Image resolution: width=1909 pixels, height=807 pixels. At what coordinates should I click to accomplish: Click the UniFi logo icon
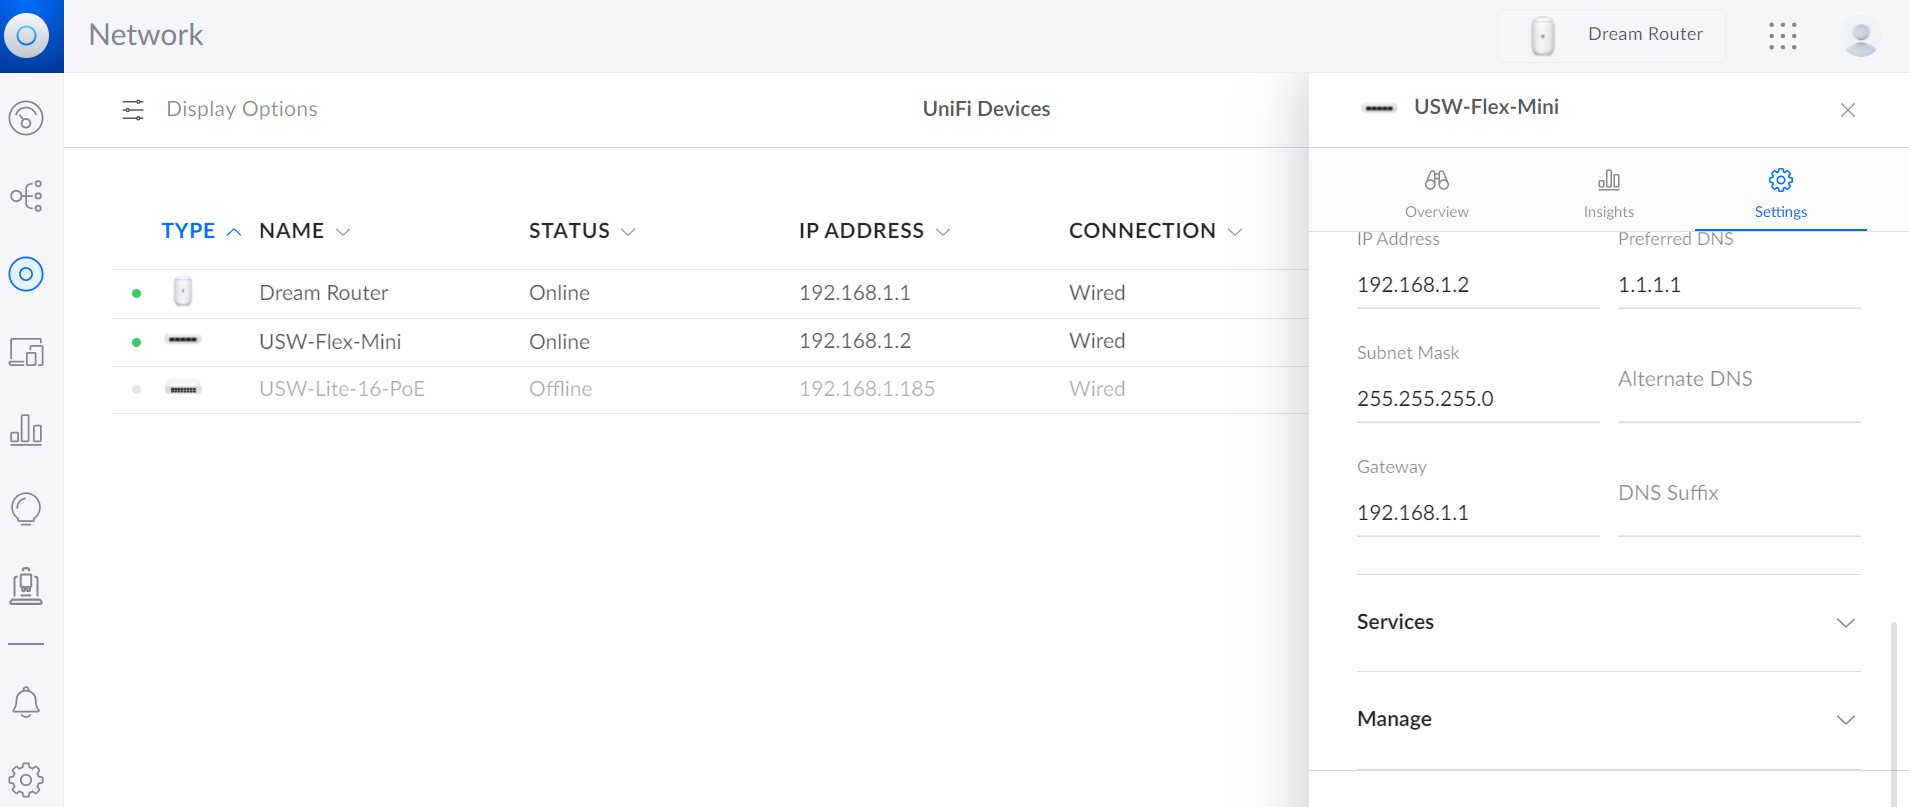[27, 36]
